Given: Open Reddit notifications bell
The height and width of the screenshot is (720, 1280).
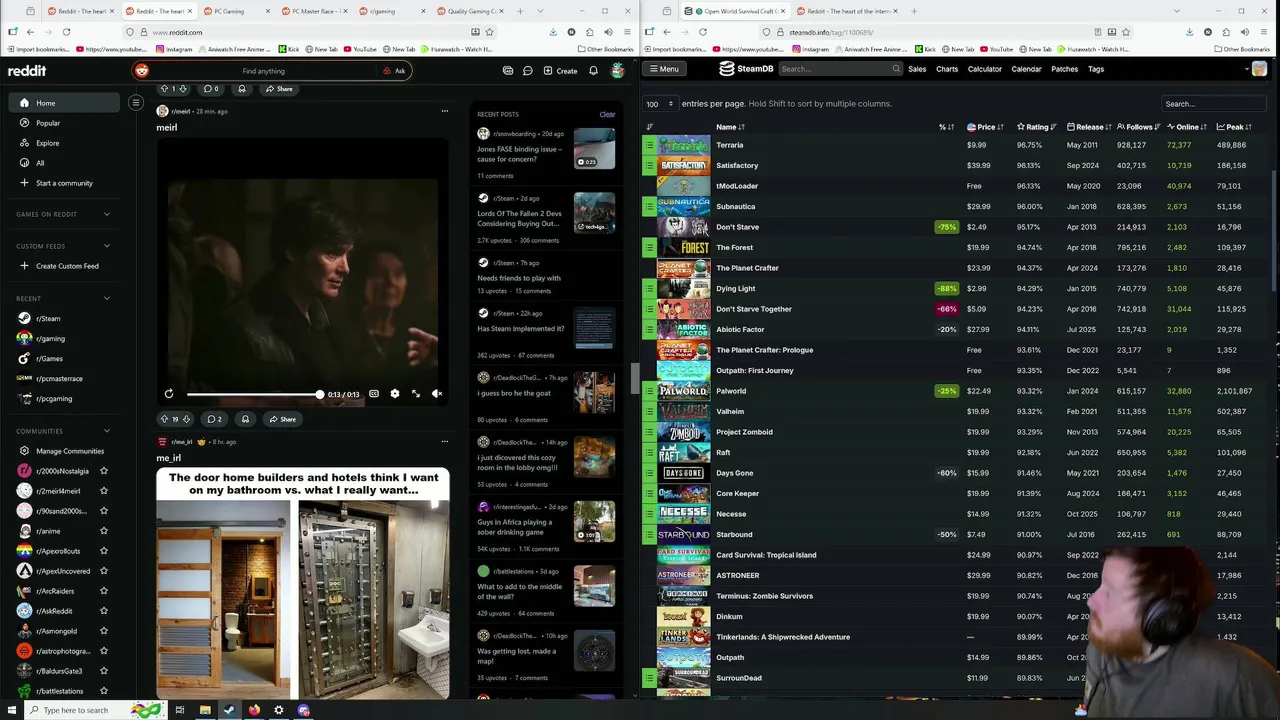Looking at the screenshot, I should [x=593, y=71].
